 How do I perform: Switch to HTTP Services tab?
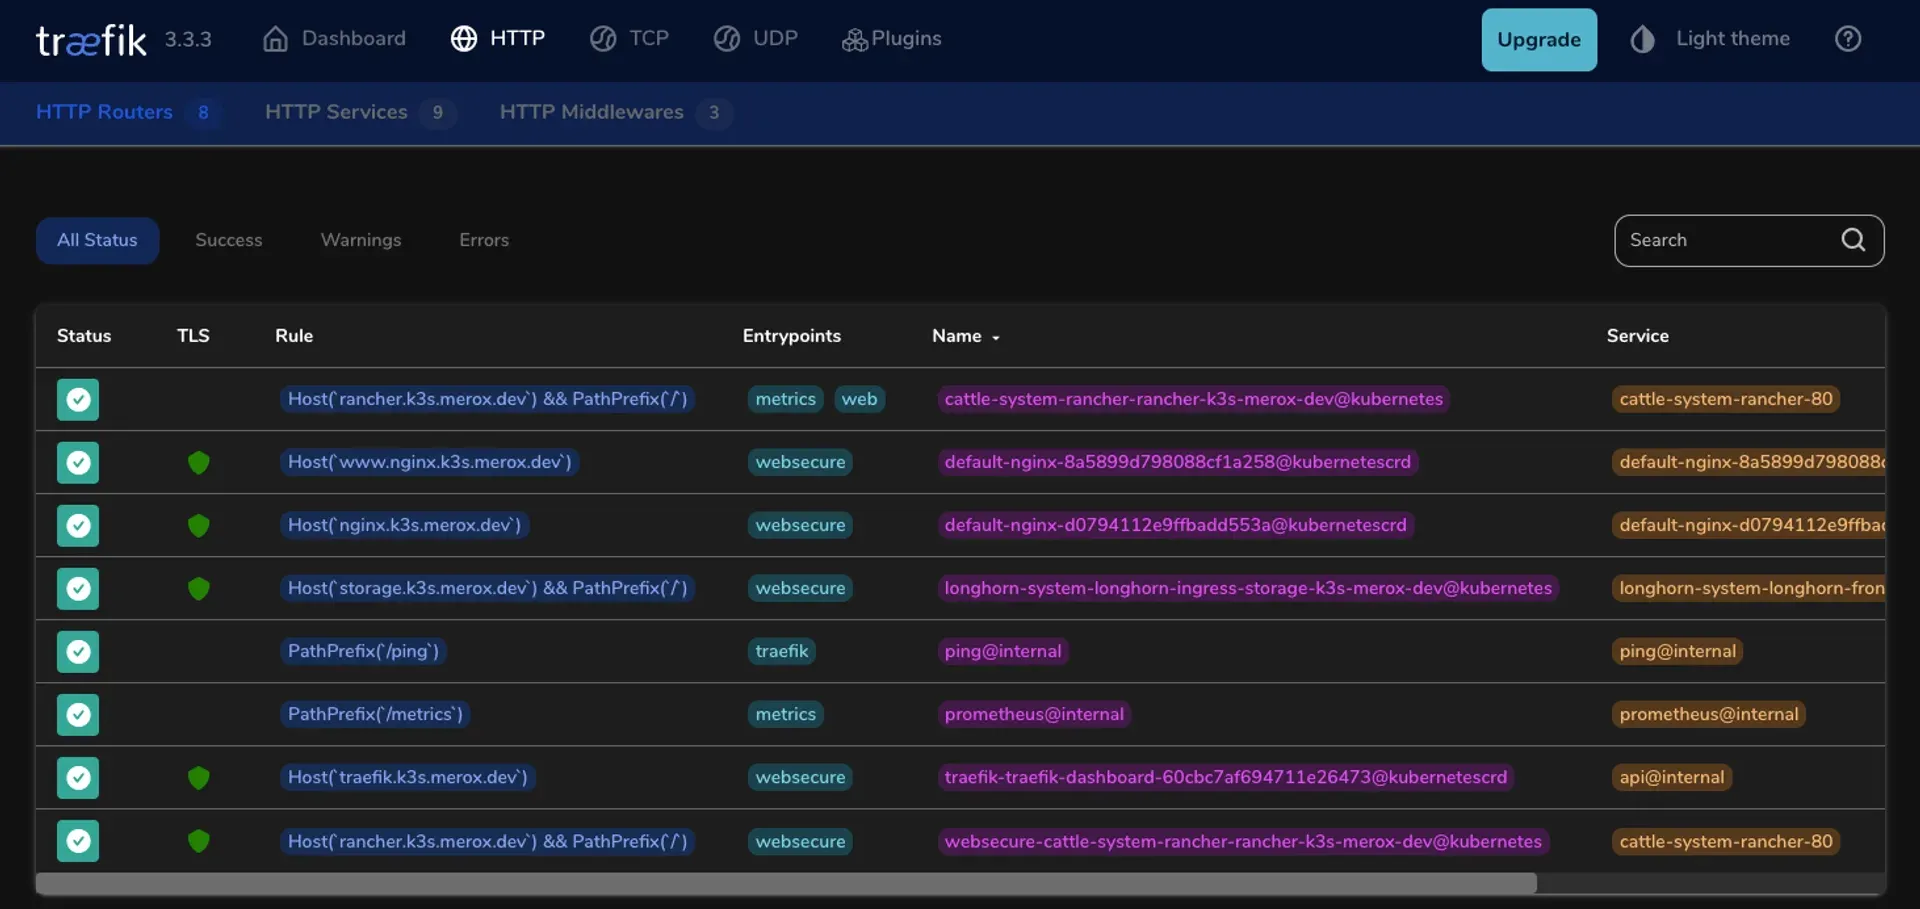336,112
